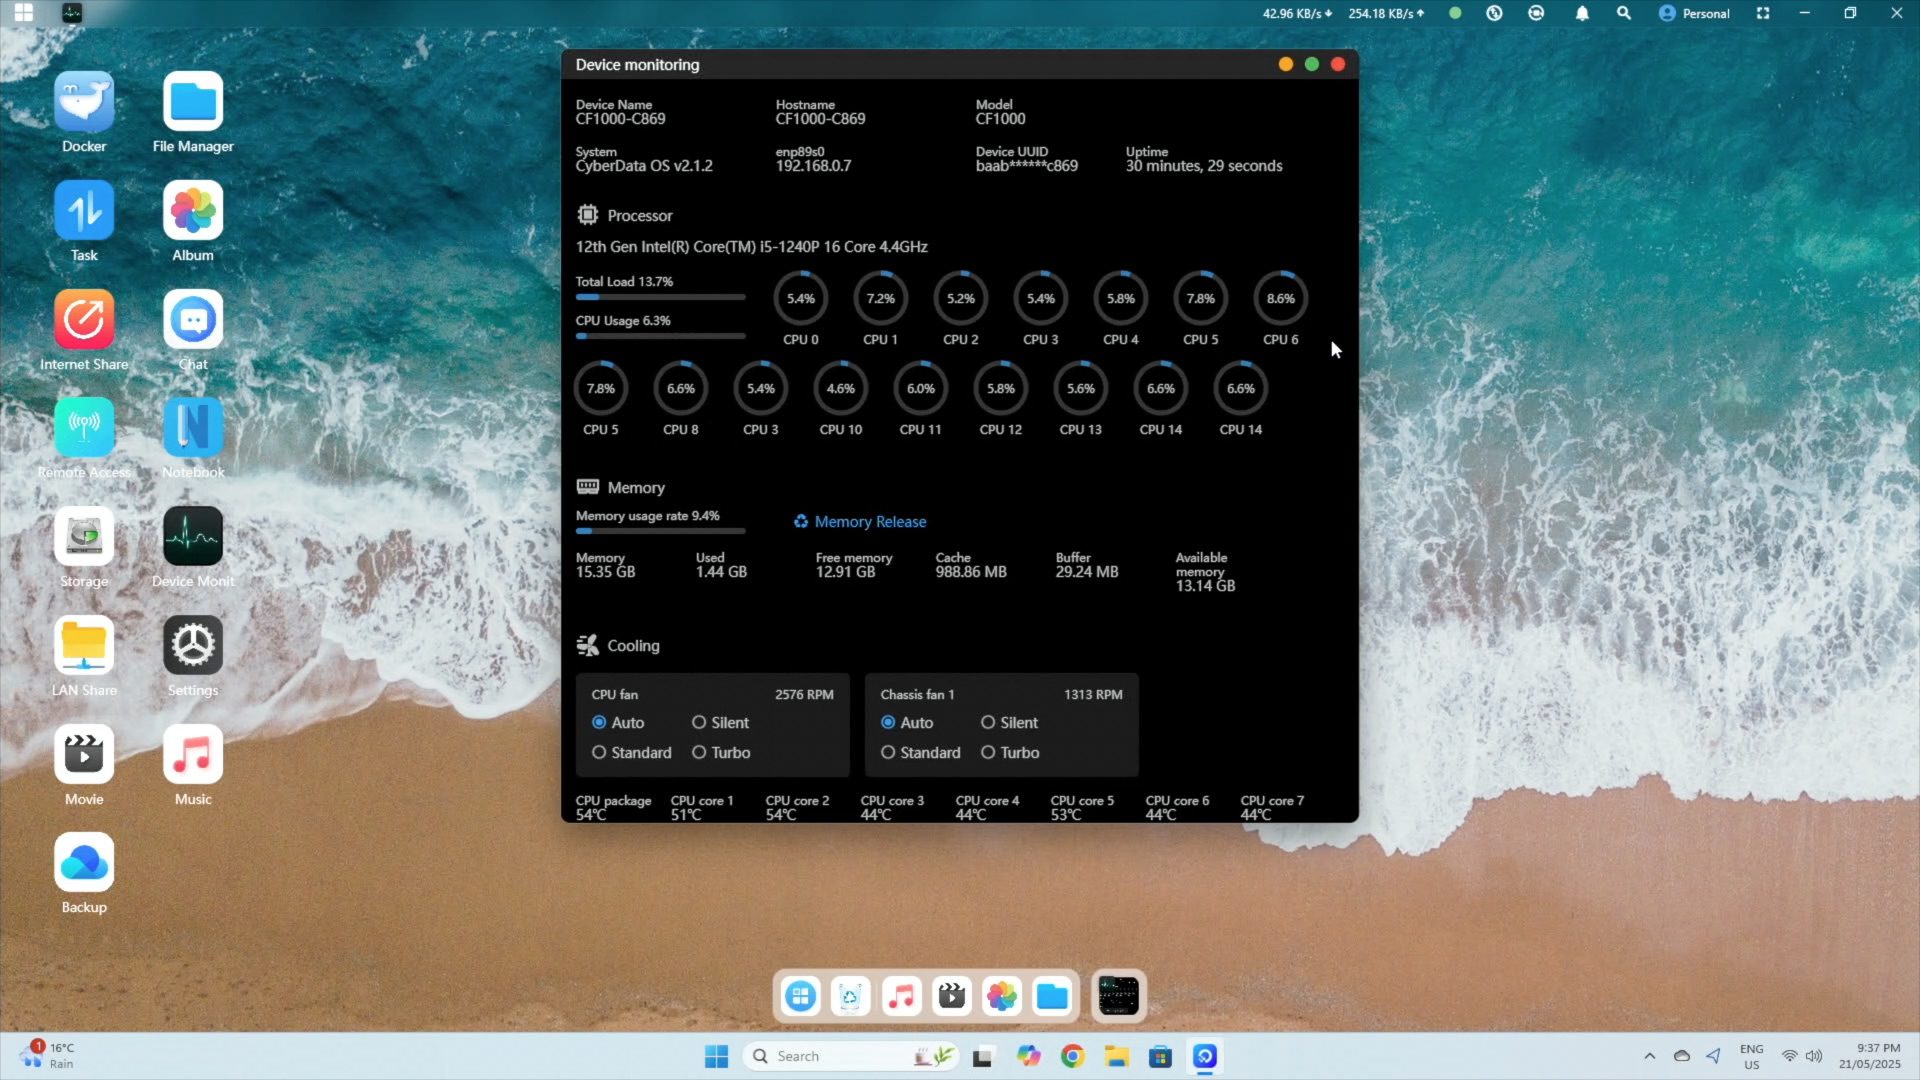The image size is (1920, 1080).
Task: Open the Backup desktop icon
Action: pos(84,863)
